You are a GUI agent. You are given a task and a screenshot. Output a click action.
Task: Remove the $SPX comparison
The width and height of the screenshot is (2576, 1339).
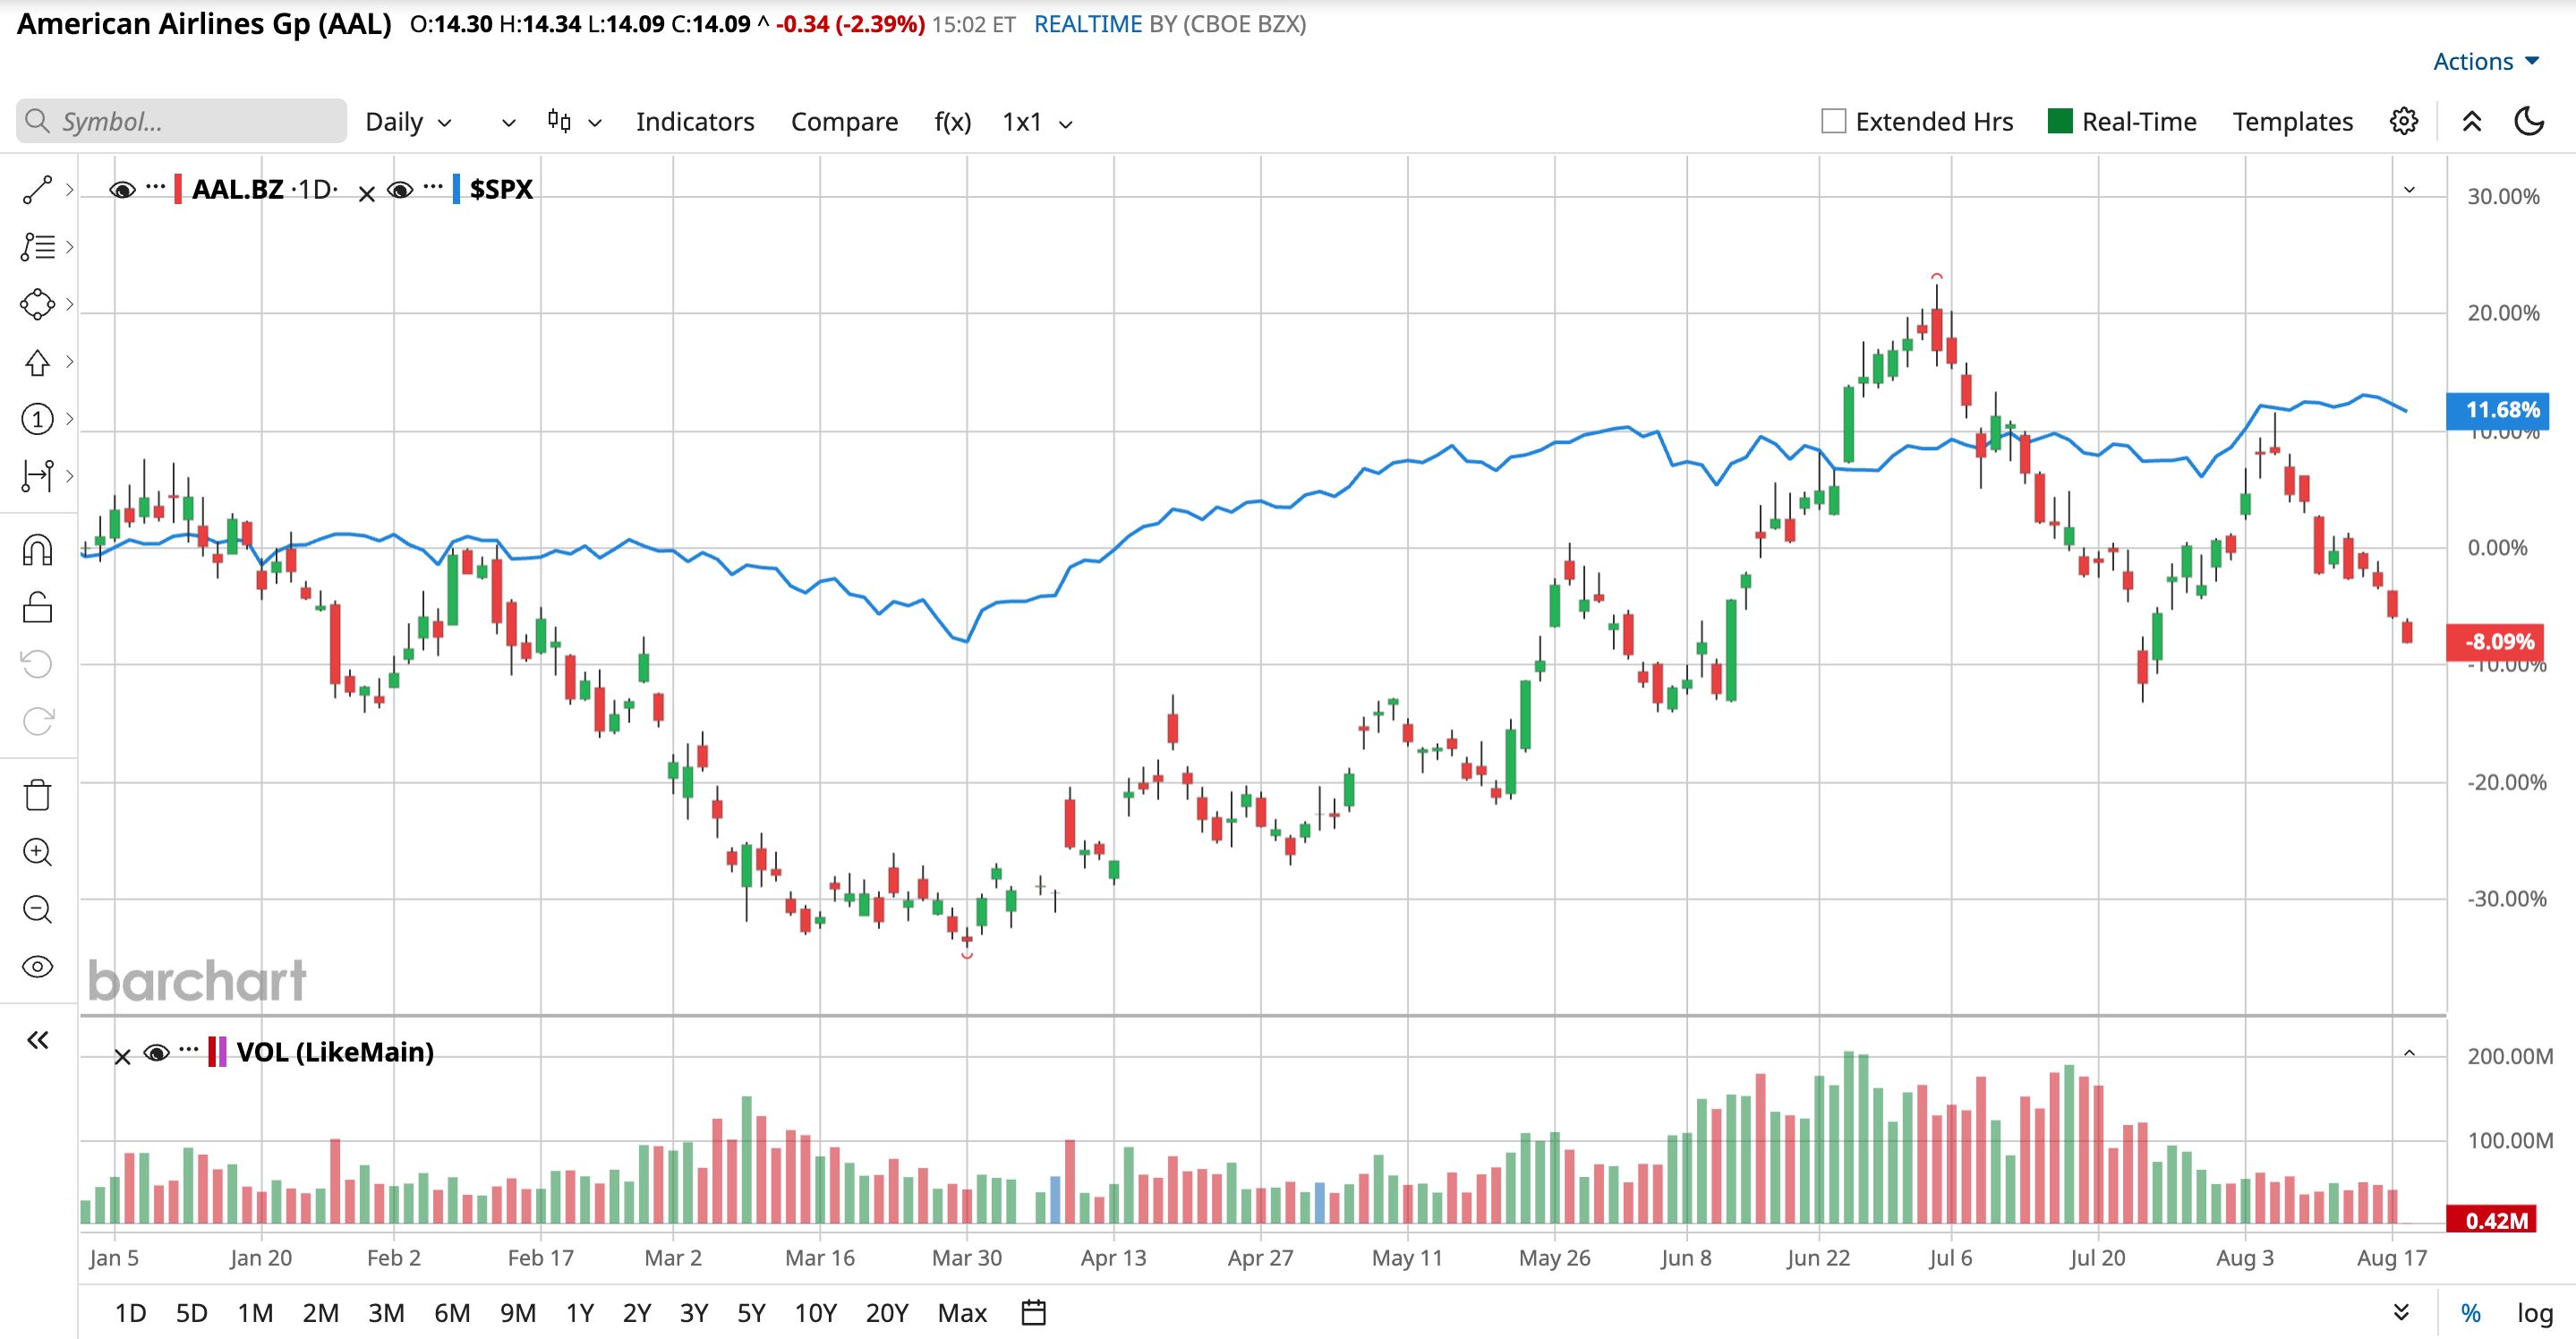pyautogui.click(x=367, y=194)
